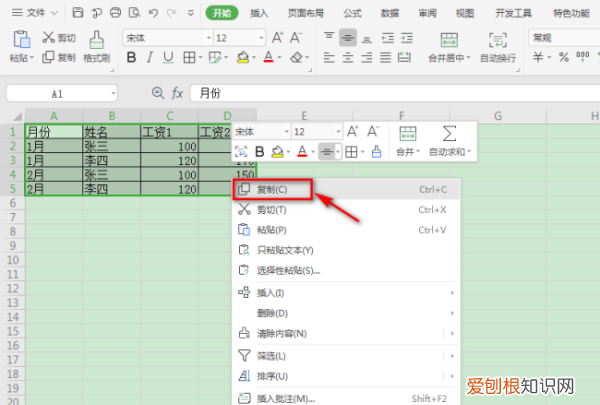Click the Print icon in quick access toolbar
600x405 pixels.
click(115, 13)
